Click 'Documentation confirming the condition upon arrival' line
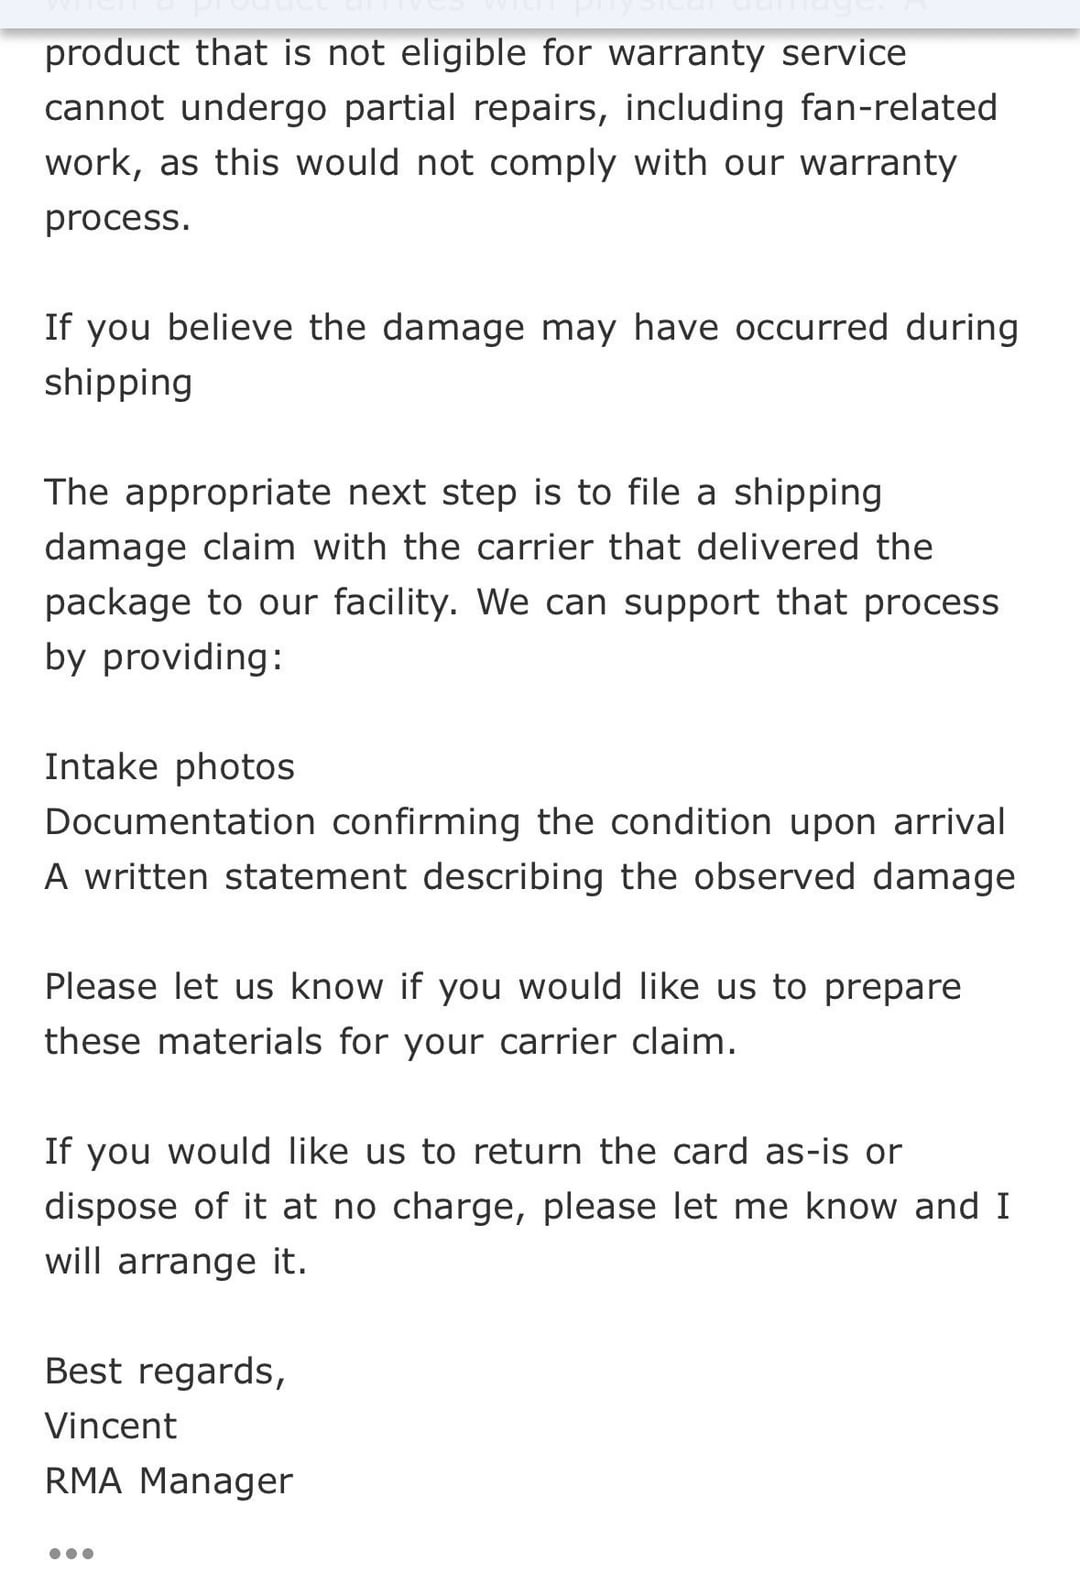The height and width of the screenshot is (1583, 1080). tap(525, 822)
